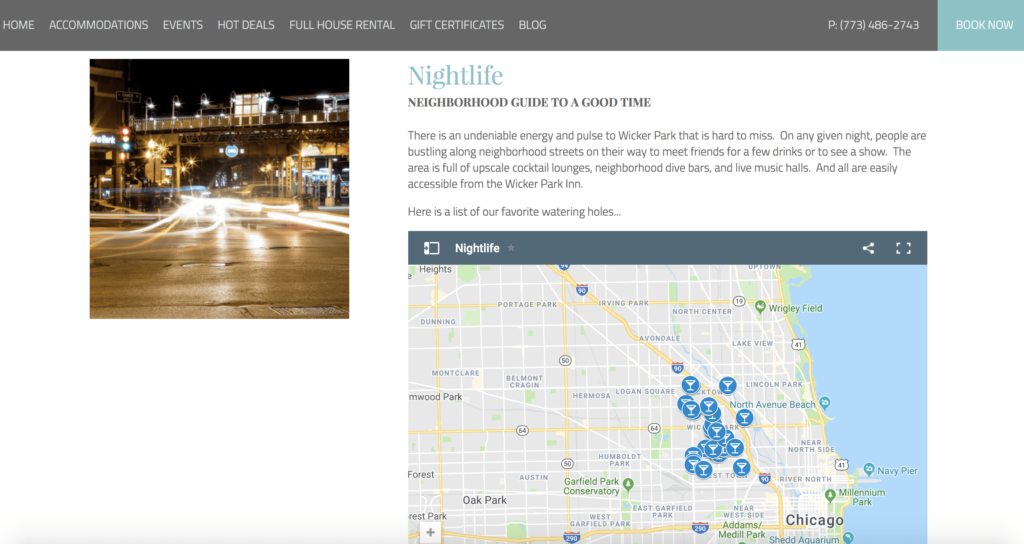Open the ACCOMMODATIONS menu item
The width and height of the screenshot is (1024, 544).
pos(99,25)
